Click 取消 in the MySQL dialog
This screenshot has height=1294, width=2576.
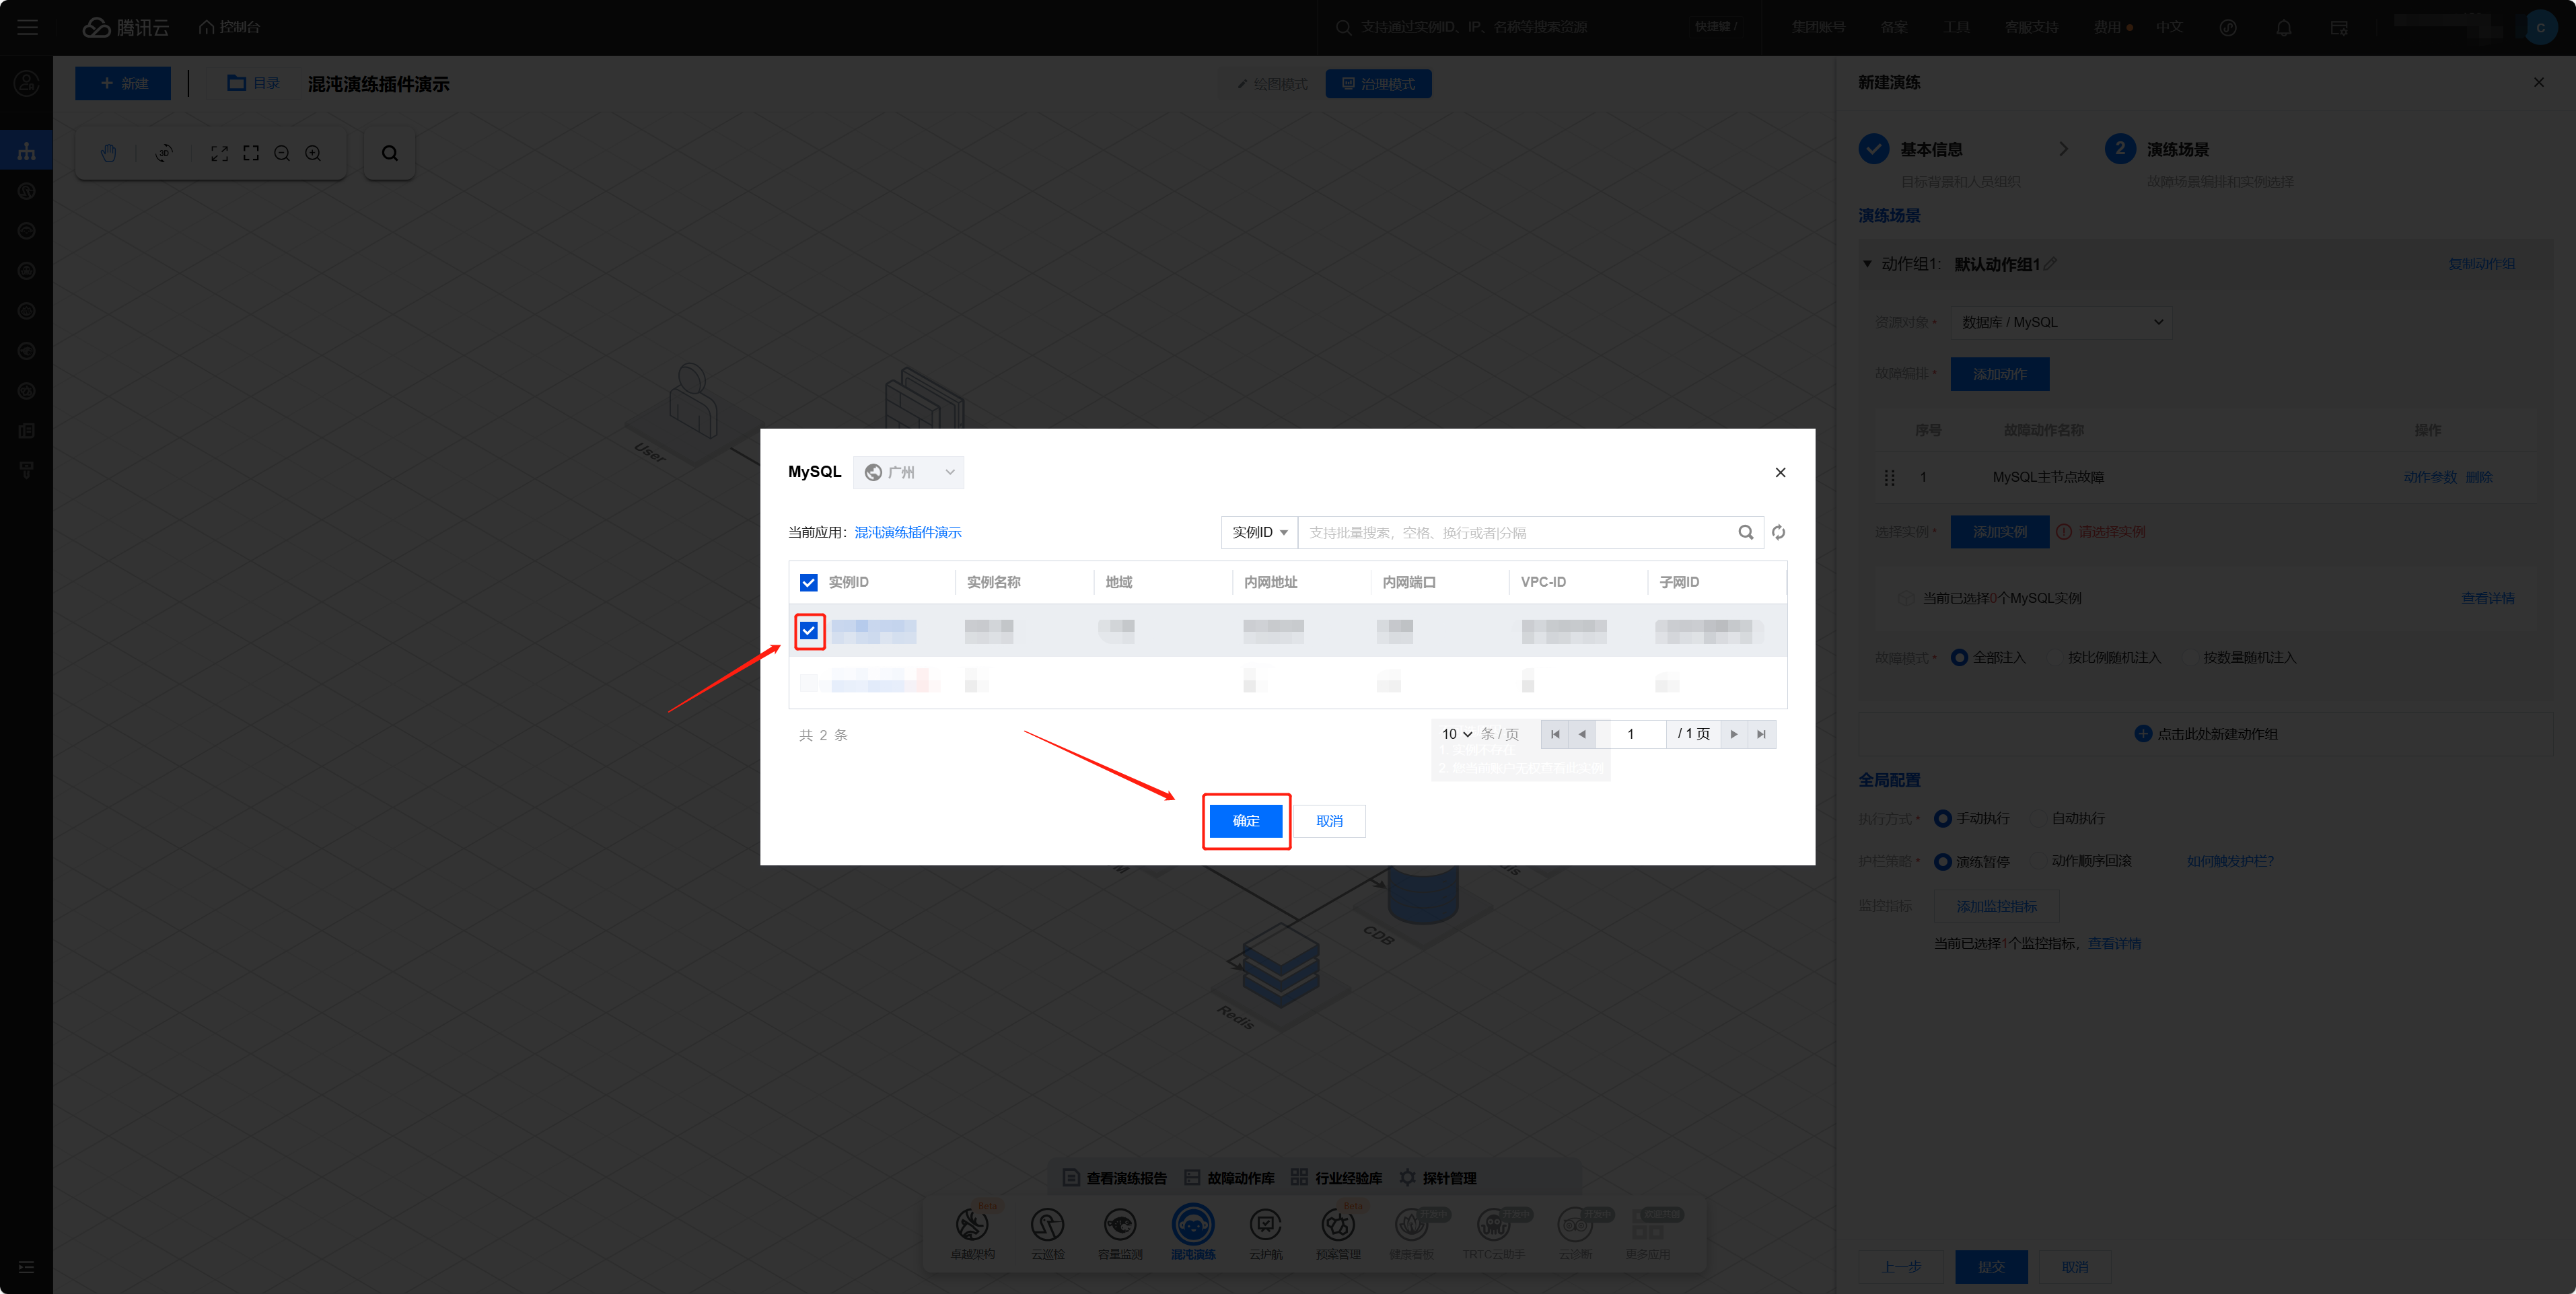pos(1329,821)
